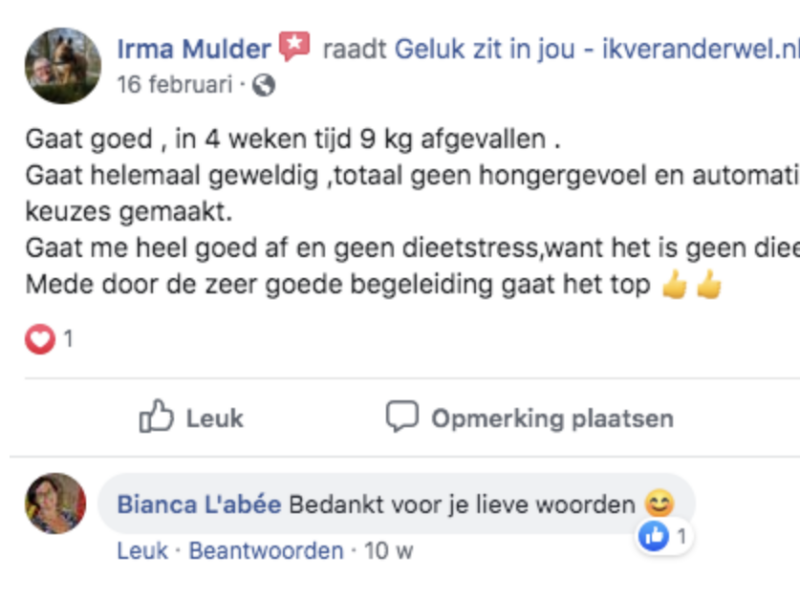
Task: Like the post with Leuk button
Action: (191, 417)
